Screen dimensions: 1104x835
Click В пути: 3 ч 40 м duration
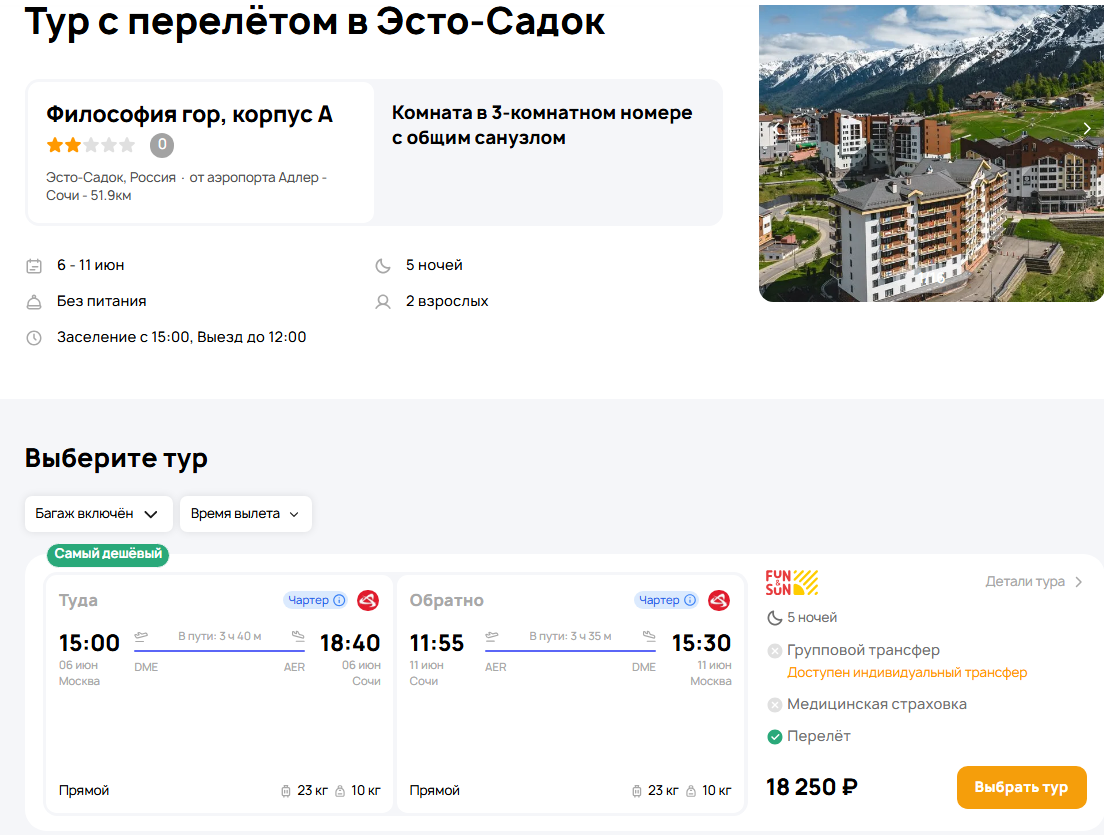(x=220, y=636)
